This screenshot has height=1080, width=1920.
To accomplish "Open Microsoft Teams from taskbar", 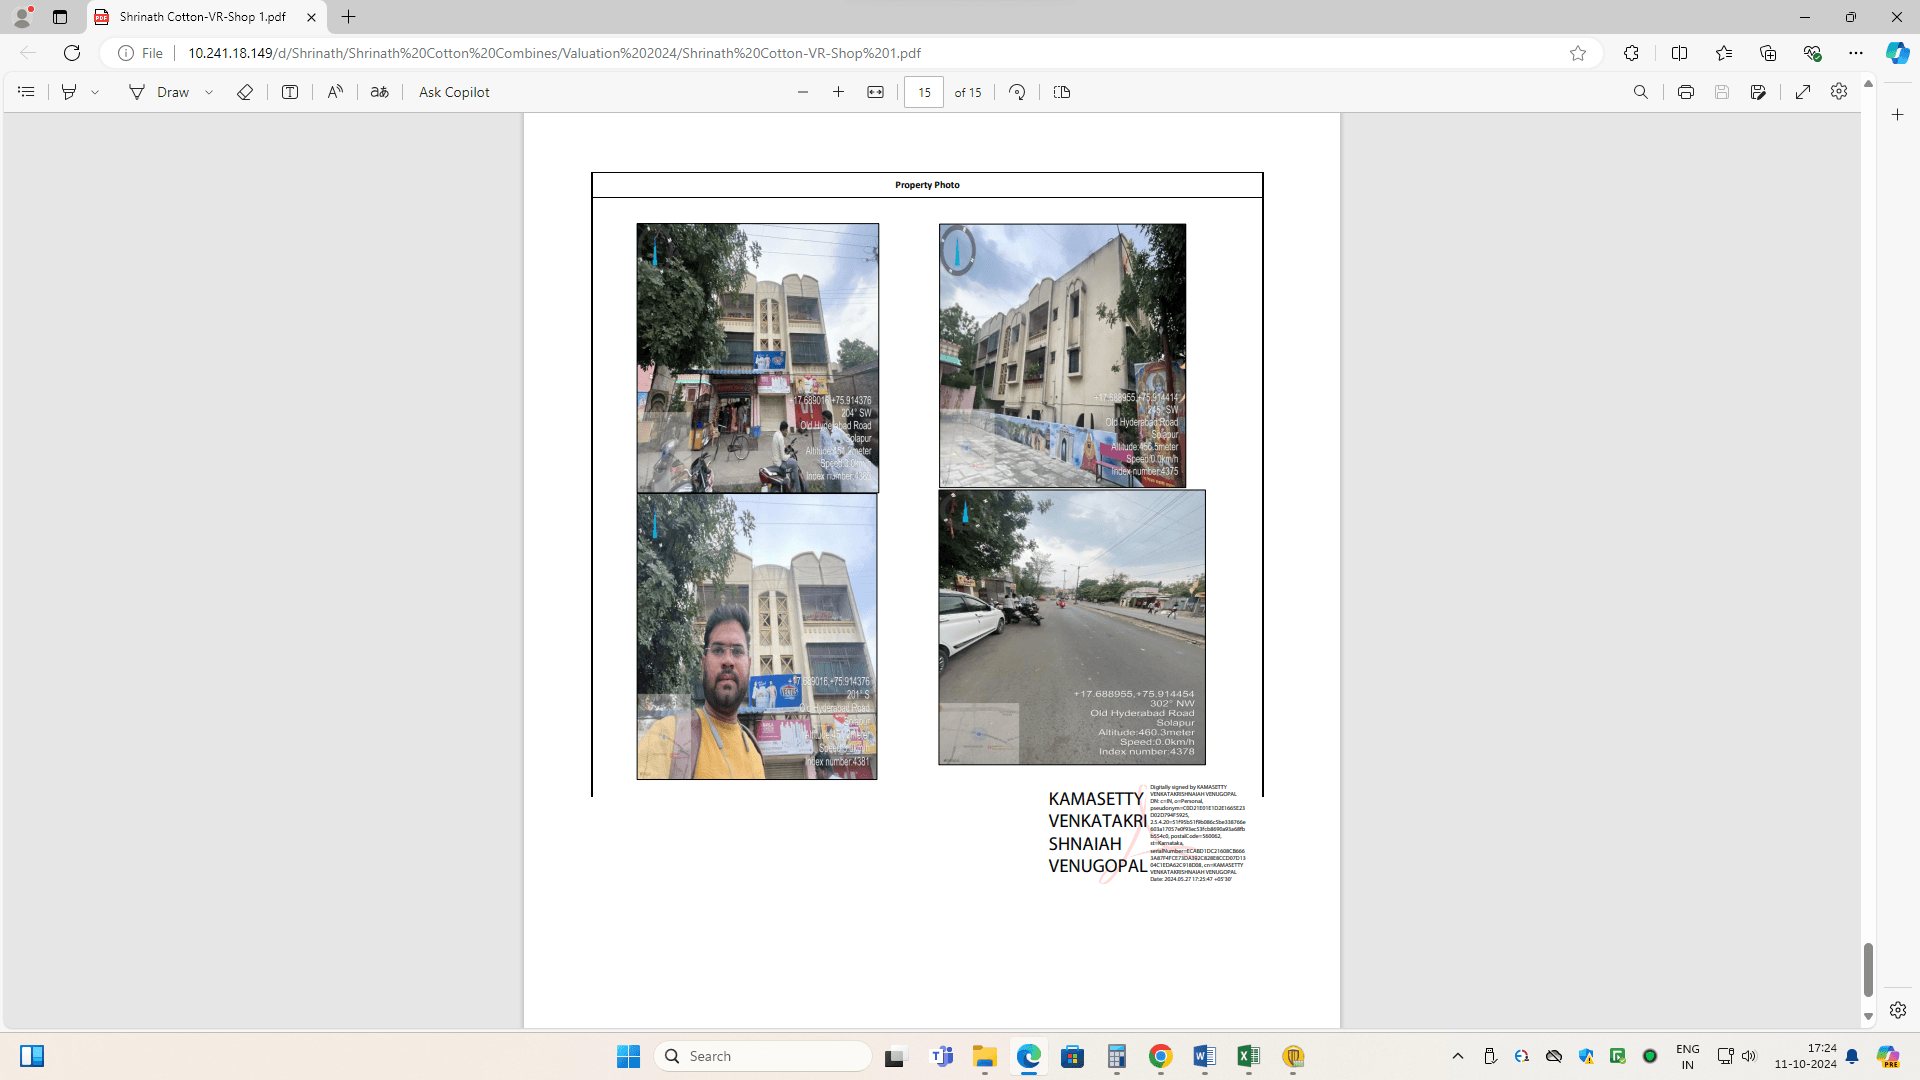I will pyautogui.click(x=941, y=1056).
